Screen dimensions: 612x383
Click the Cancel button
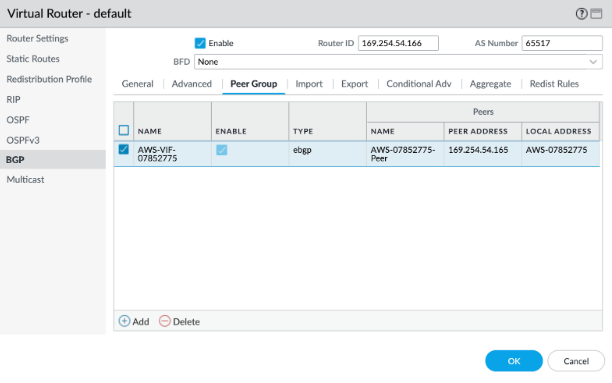click(576, 361)
